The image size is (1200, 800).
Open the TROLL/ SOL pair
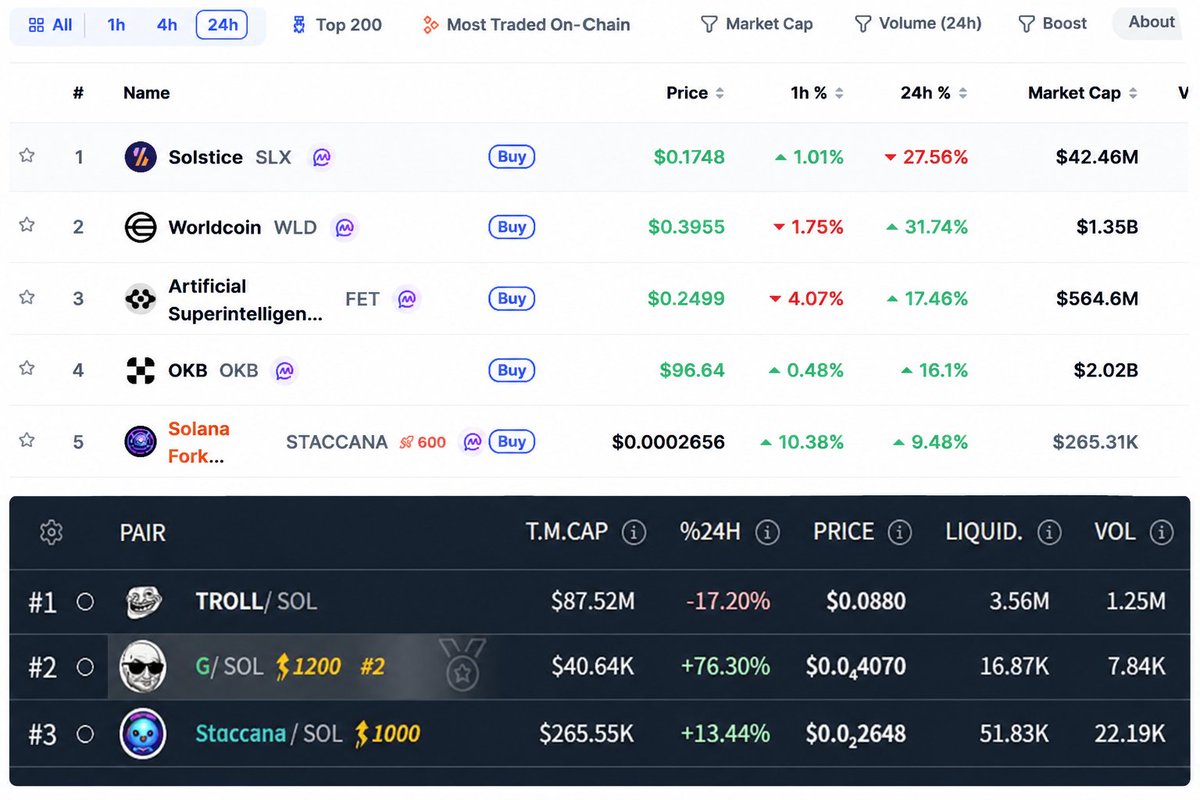point(256,602)
